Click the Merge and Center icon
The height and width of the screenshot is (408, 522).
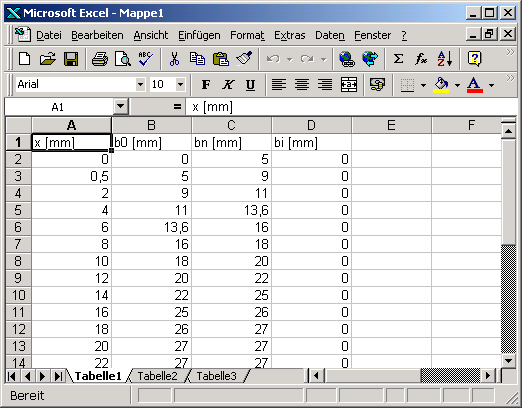[349, 85]
